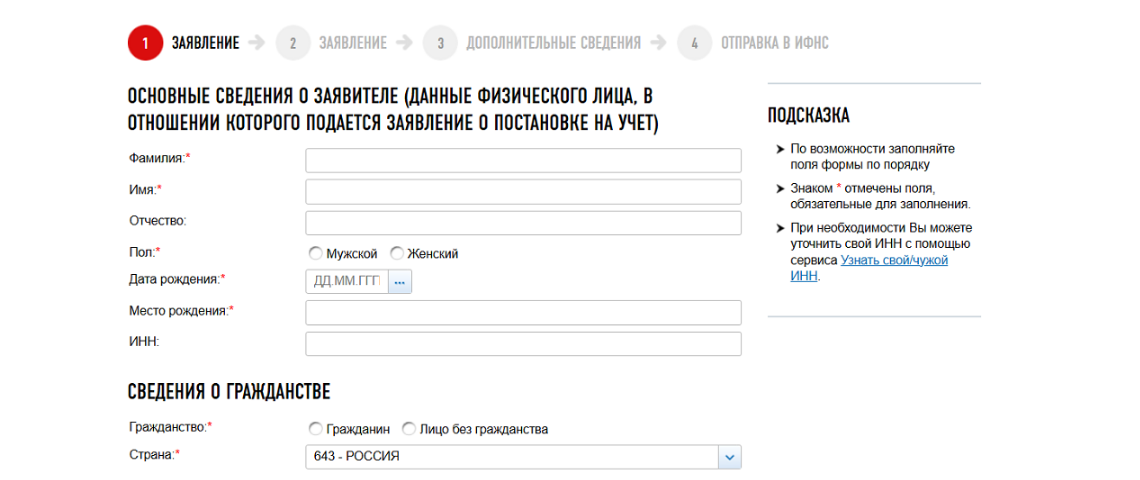Expand the Страна country dropdown arrow

pyautogui.click(x=729, y=457)
